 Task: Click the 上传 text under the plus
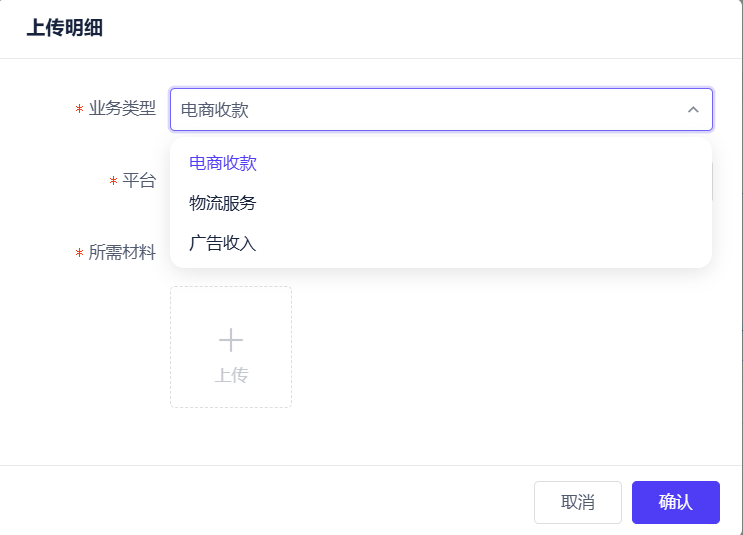pos(231,376)
